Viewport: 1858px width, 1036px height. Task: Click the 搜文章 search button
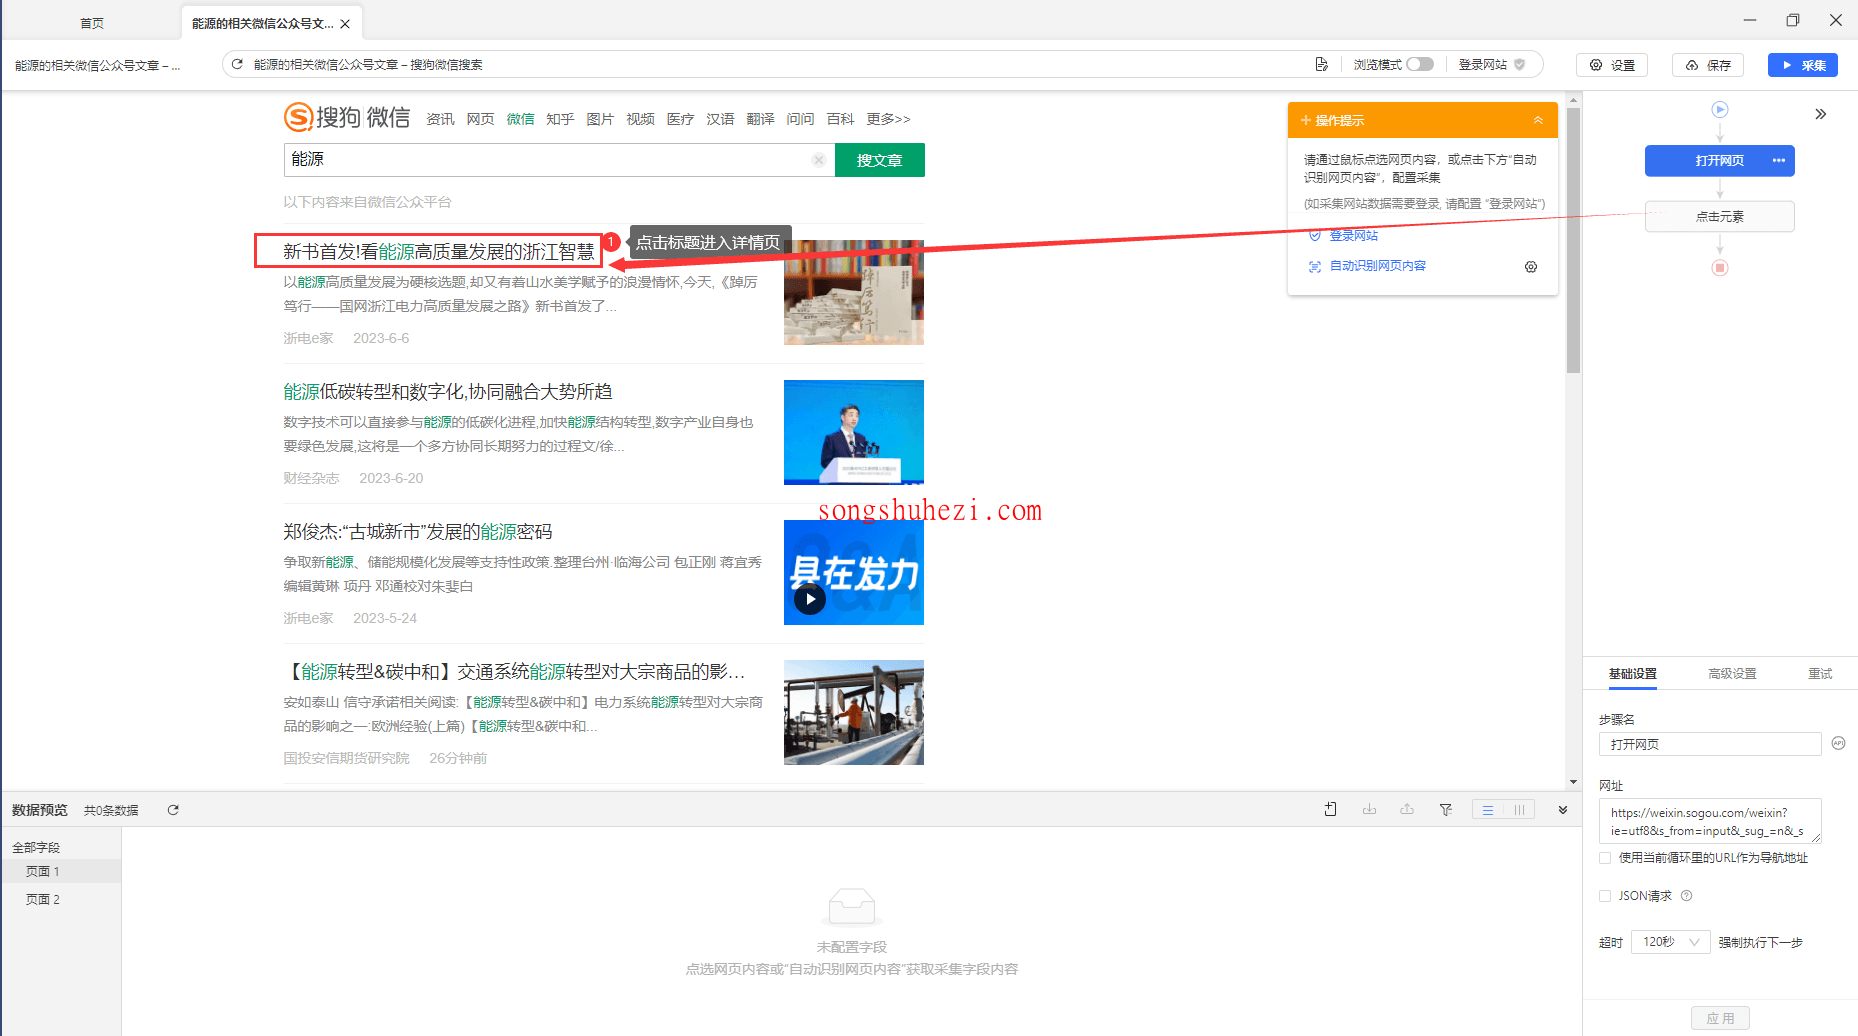point(879,160)
